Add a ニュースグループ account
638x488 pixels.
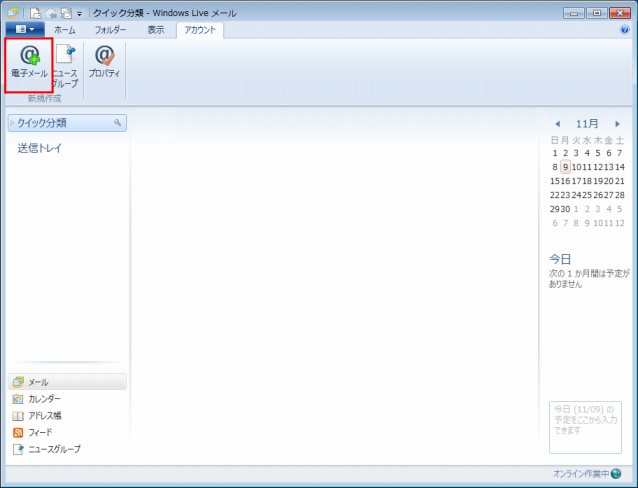(66, 66)
